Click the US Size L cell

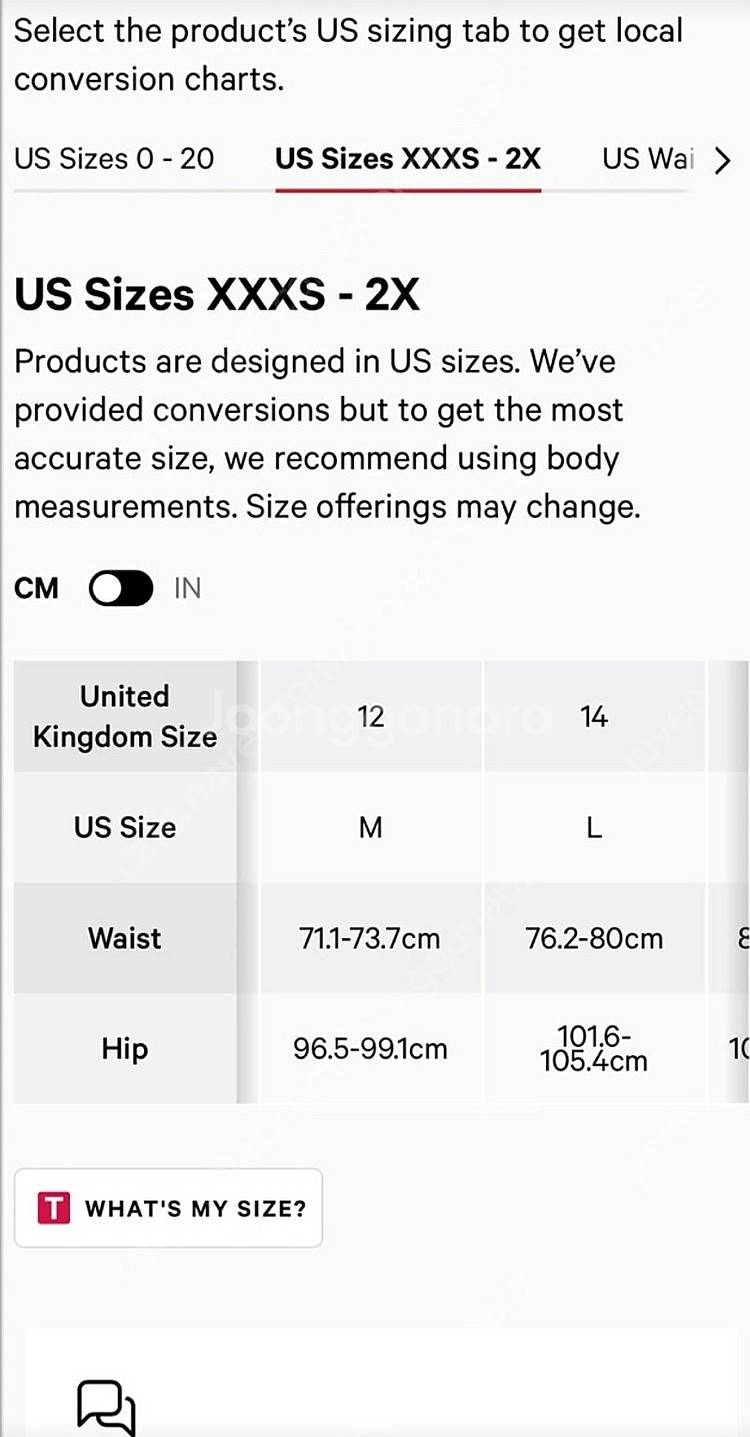pyautogui.click(x=594, y=827)
